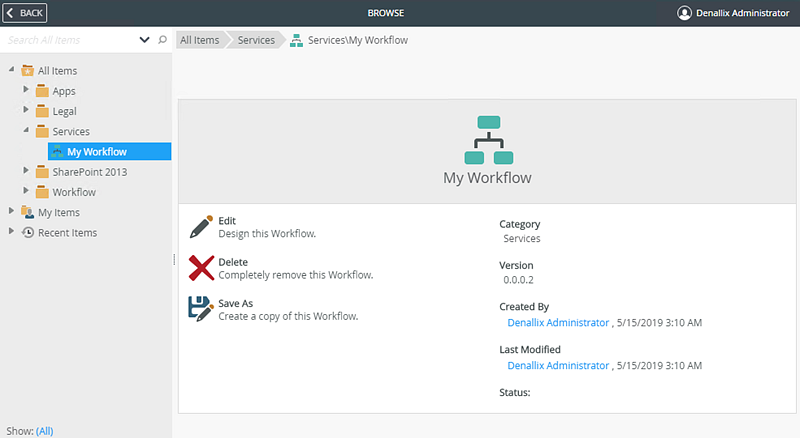The height and width of the screenshot is (439, 800).
Task: Expand the Legal folder node
Action: click(26, 111)
